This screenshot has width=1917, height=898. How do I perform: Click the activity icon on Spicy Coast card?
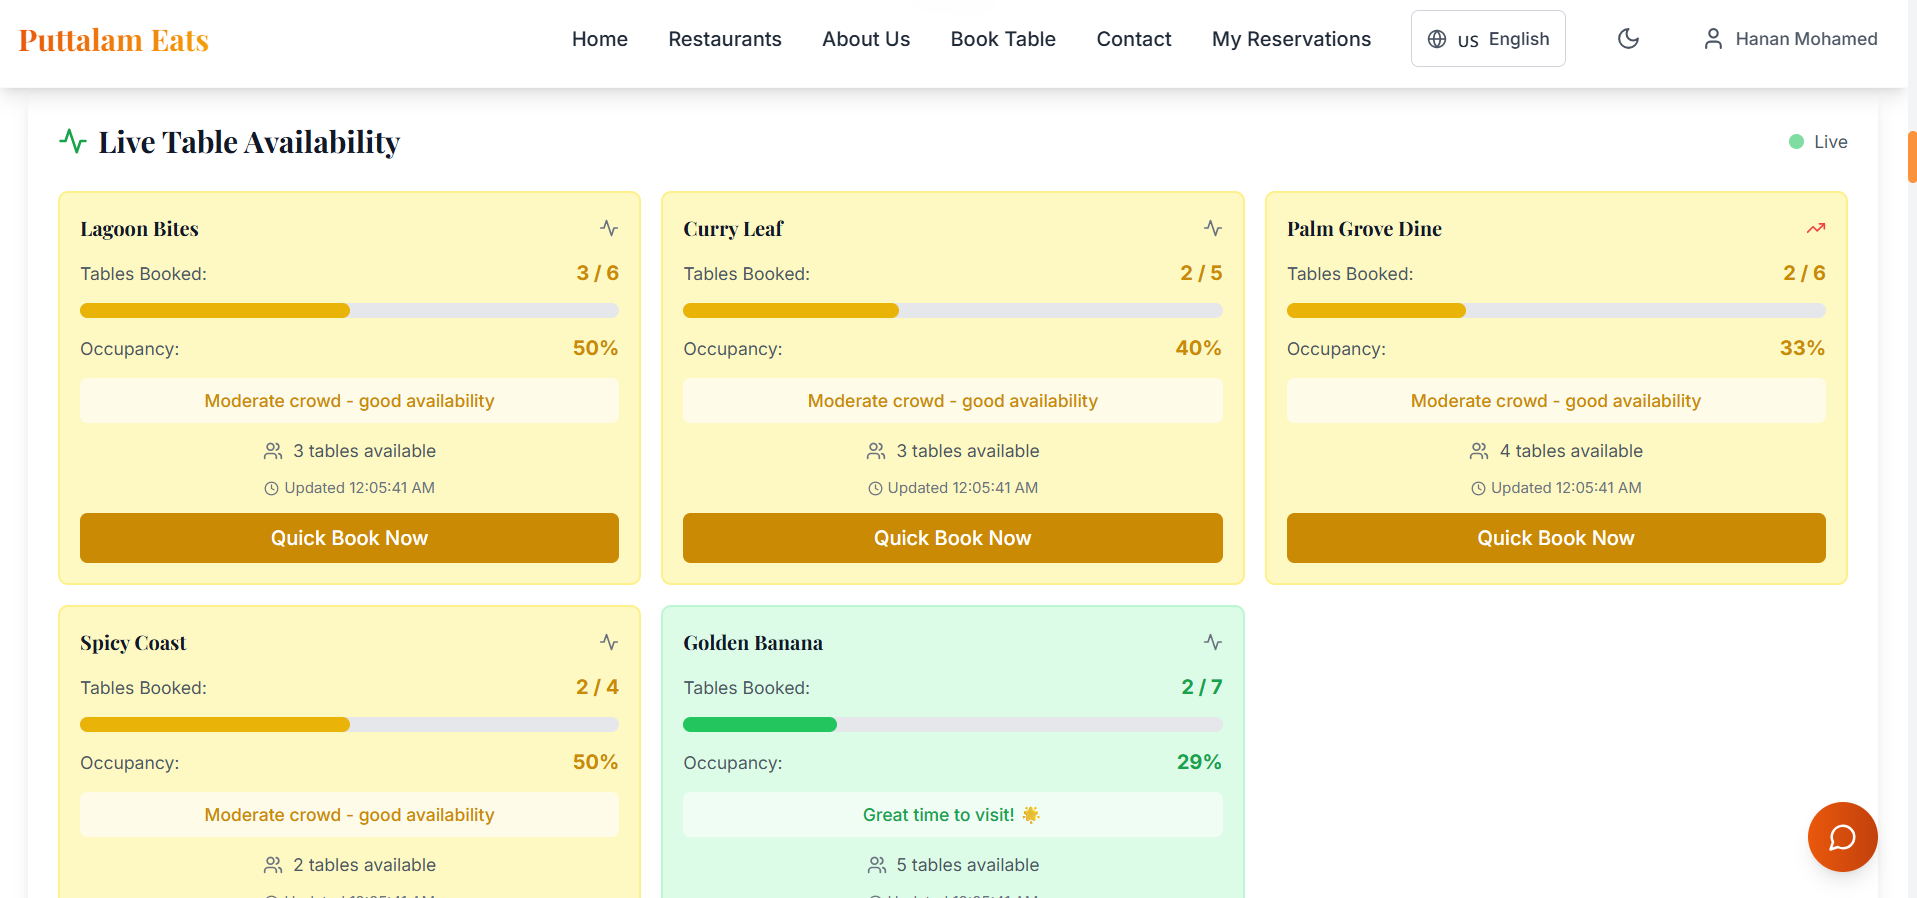(609, 642)
